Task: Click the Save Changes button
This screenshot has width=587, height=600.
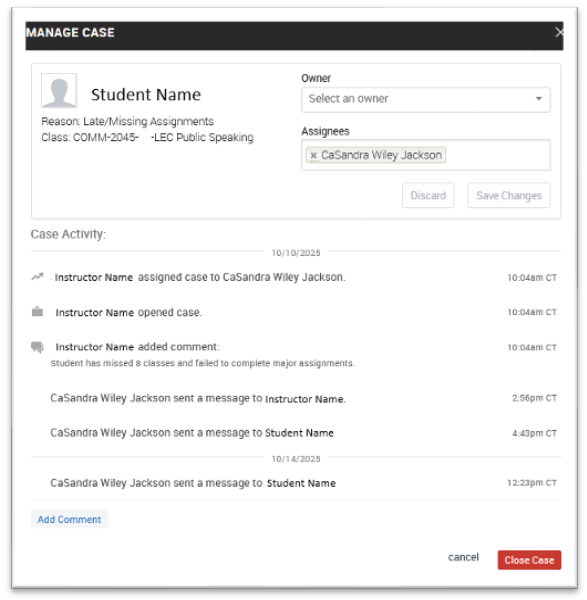Action: pos(509,196)
